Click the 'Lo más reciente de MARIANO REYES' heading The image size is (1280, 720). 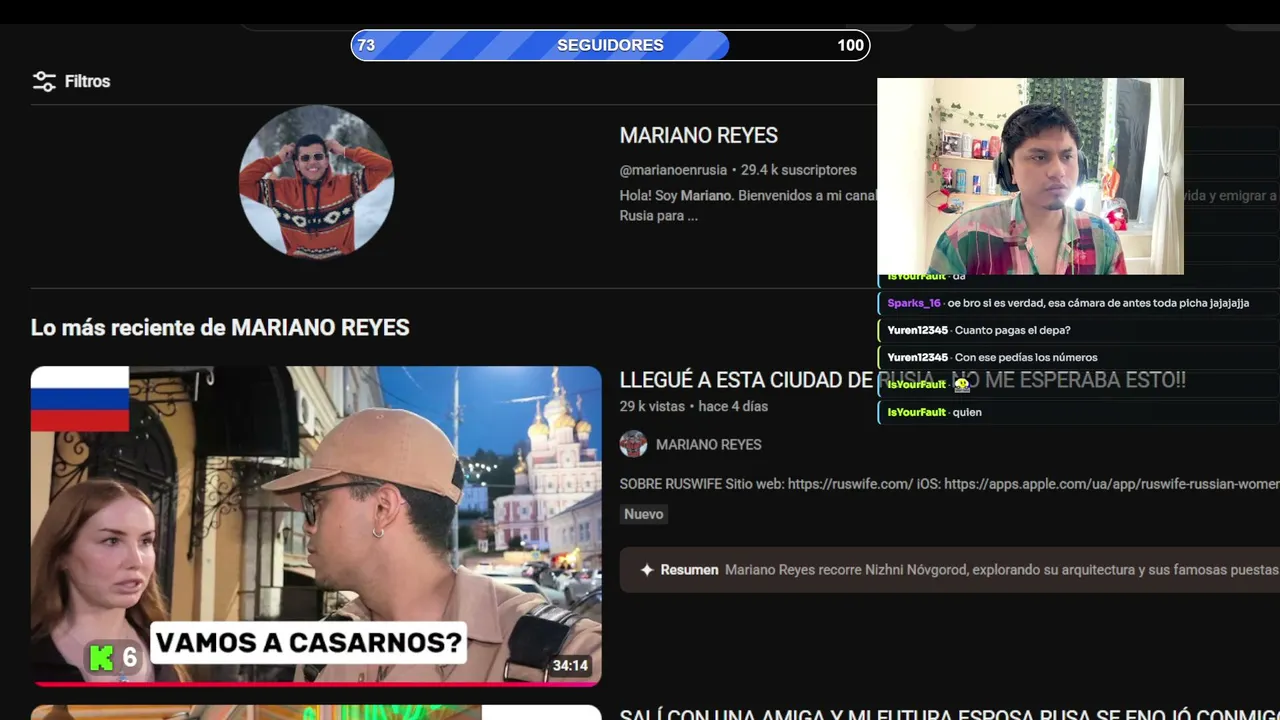(220, 327)
